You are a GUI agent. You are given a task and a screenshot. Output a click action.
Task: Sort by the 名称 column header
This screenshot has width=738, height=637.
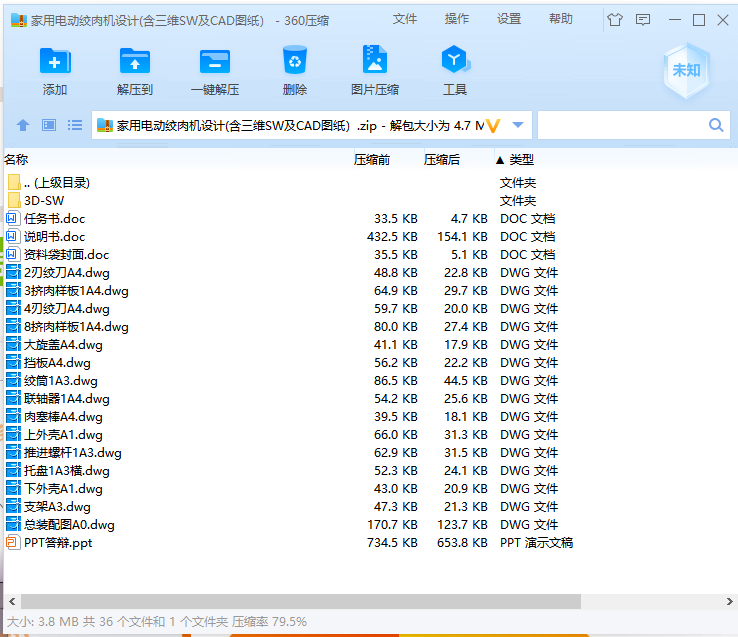tap(16, 160)
